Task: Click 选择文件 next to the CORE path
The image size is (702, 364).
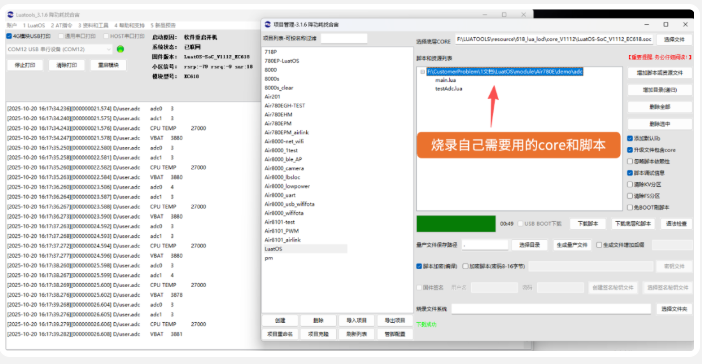Action: tap(674, 39)
